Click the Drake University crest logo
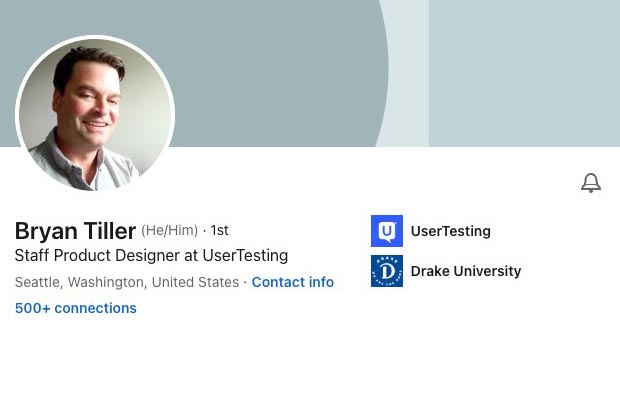Viewport: 620px width, 402px height. (x=387, y=271)
